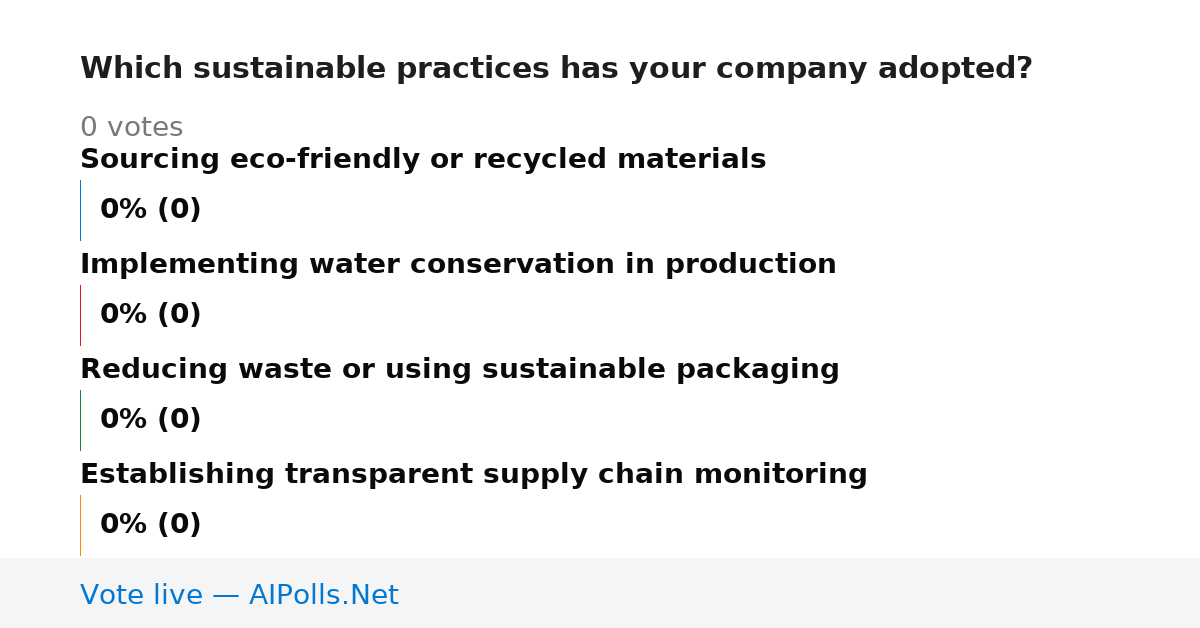1200x628 pixels.
Task: Click the blue bar under eco-friendly materials
Action: click(80, 210)
